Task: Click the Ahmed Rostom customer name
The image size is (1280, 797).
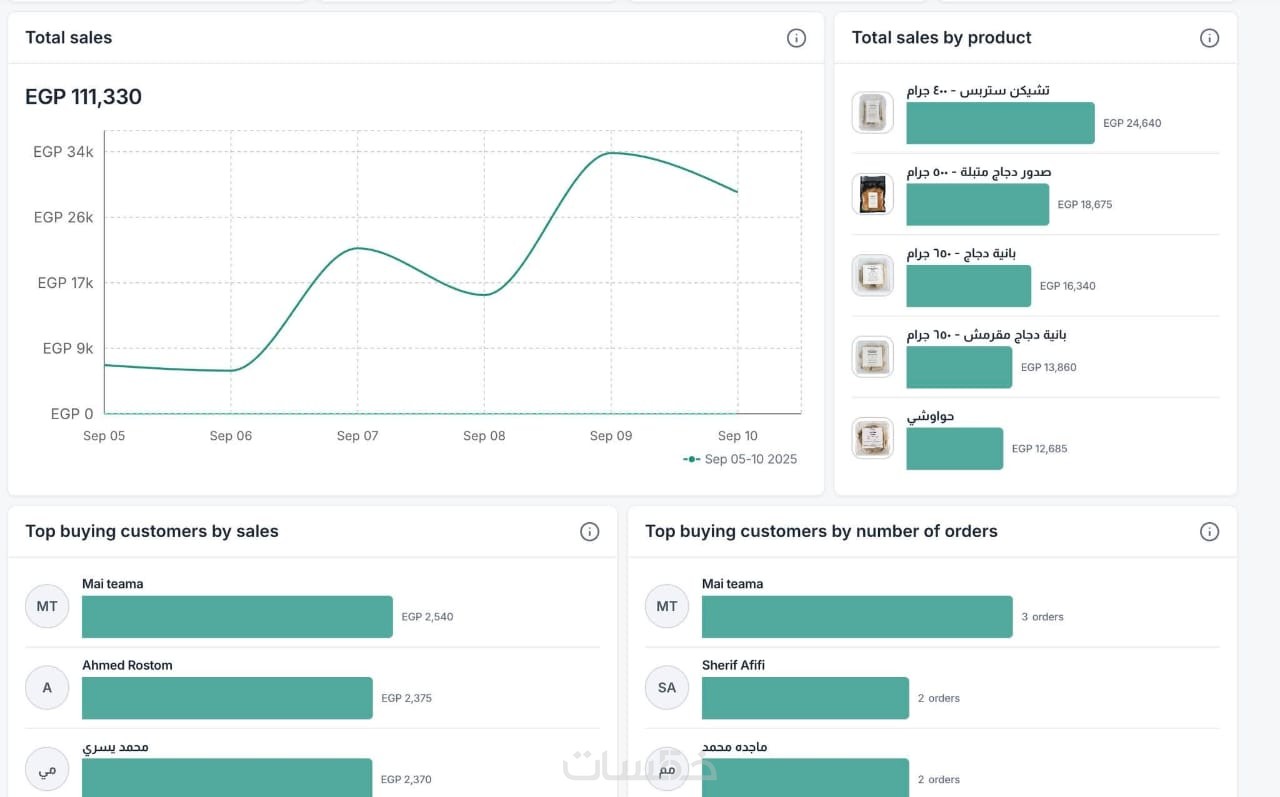Action: 127,665
